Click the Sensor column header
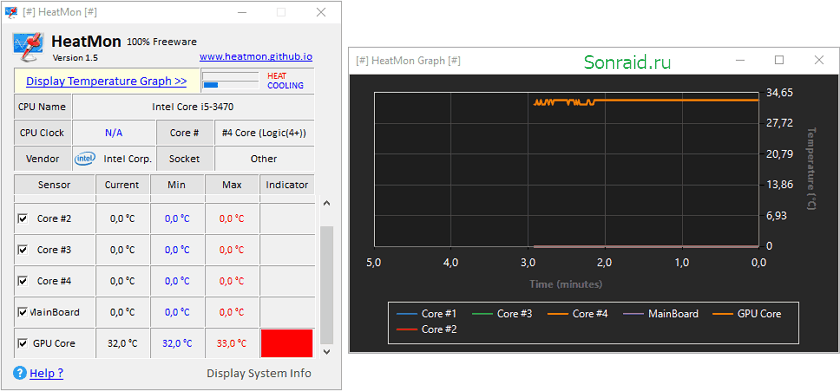Image resolution: width=840 pixels, height=391 pixels. [x=54, y=185]
